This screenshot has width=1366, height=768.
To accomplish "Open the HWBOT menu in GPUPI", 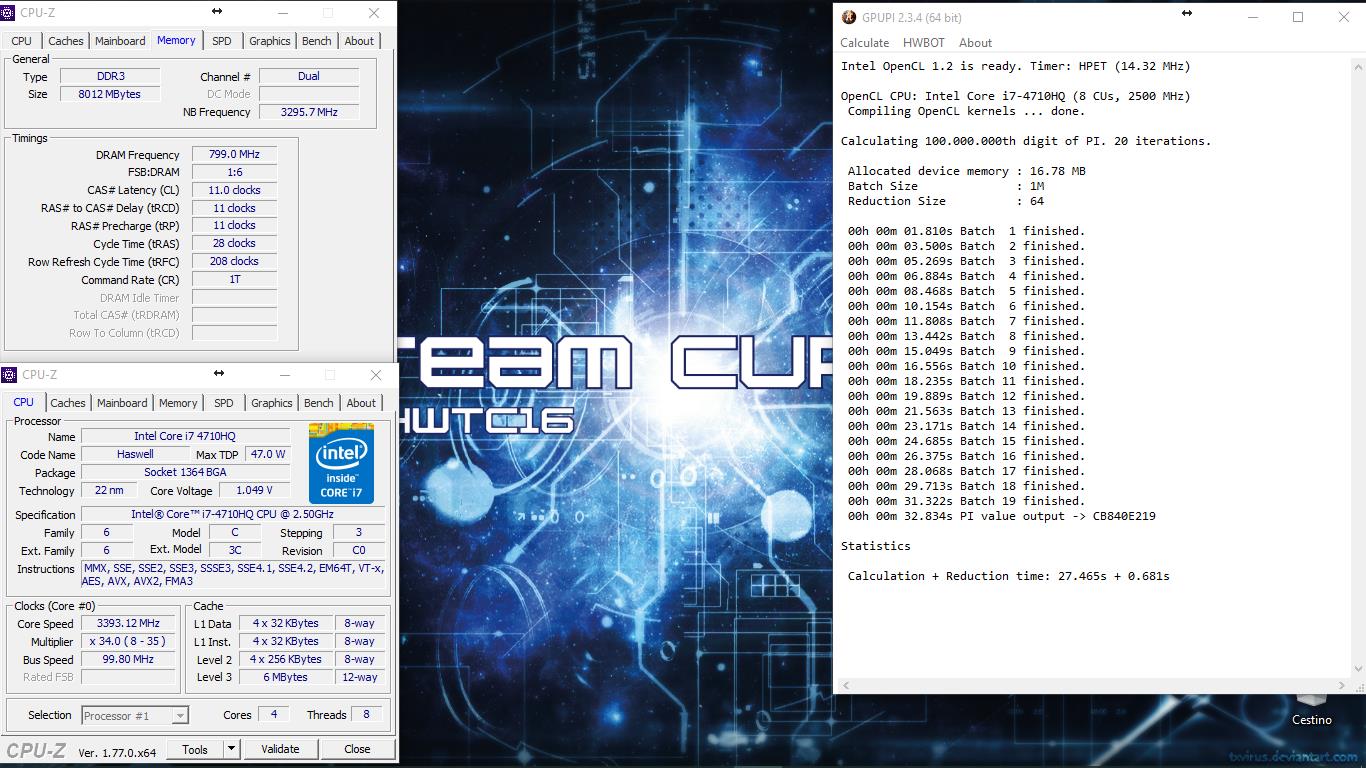I will [924, 43].
